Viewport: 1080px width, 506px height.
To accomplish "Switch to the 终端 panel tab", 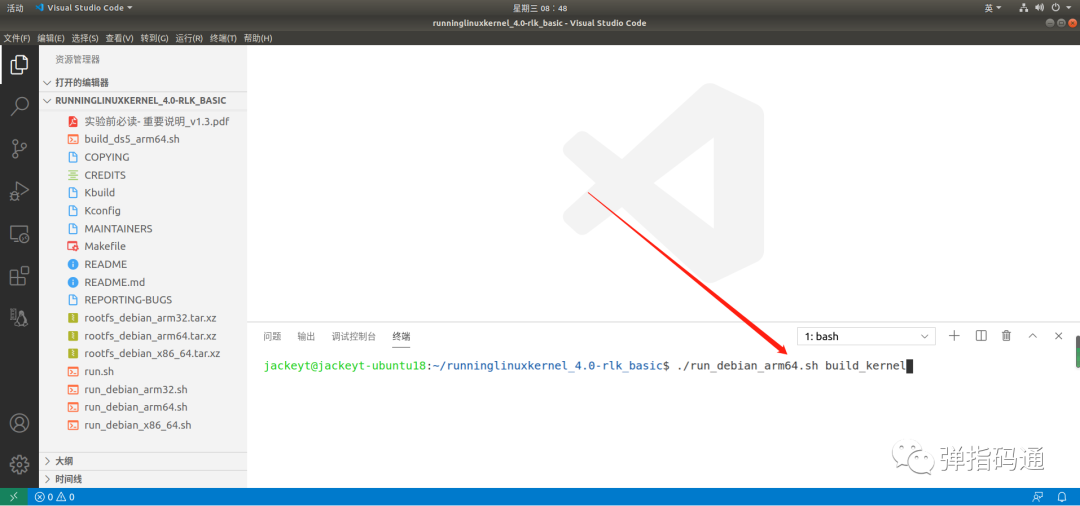I will coord(401,337).
